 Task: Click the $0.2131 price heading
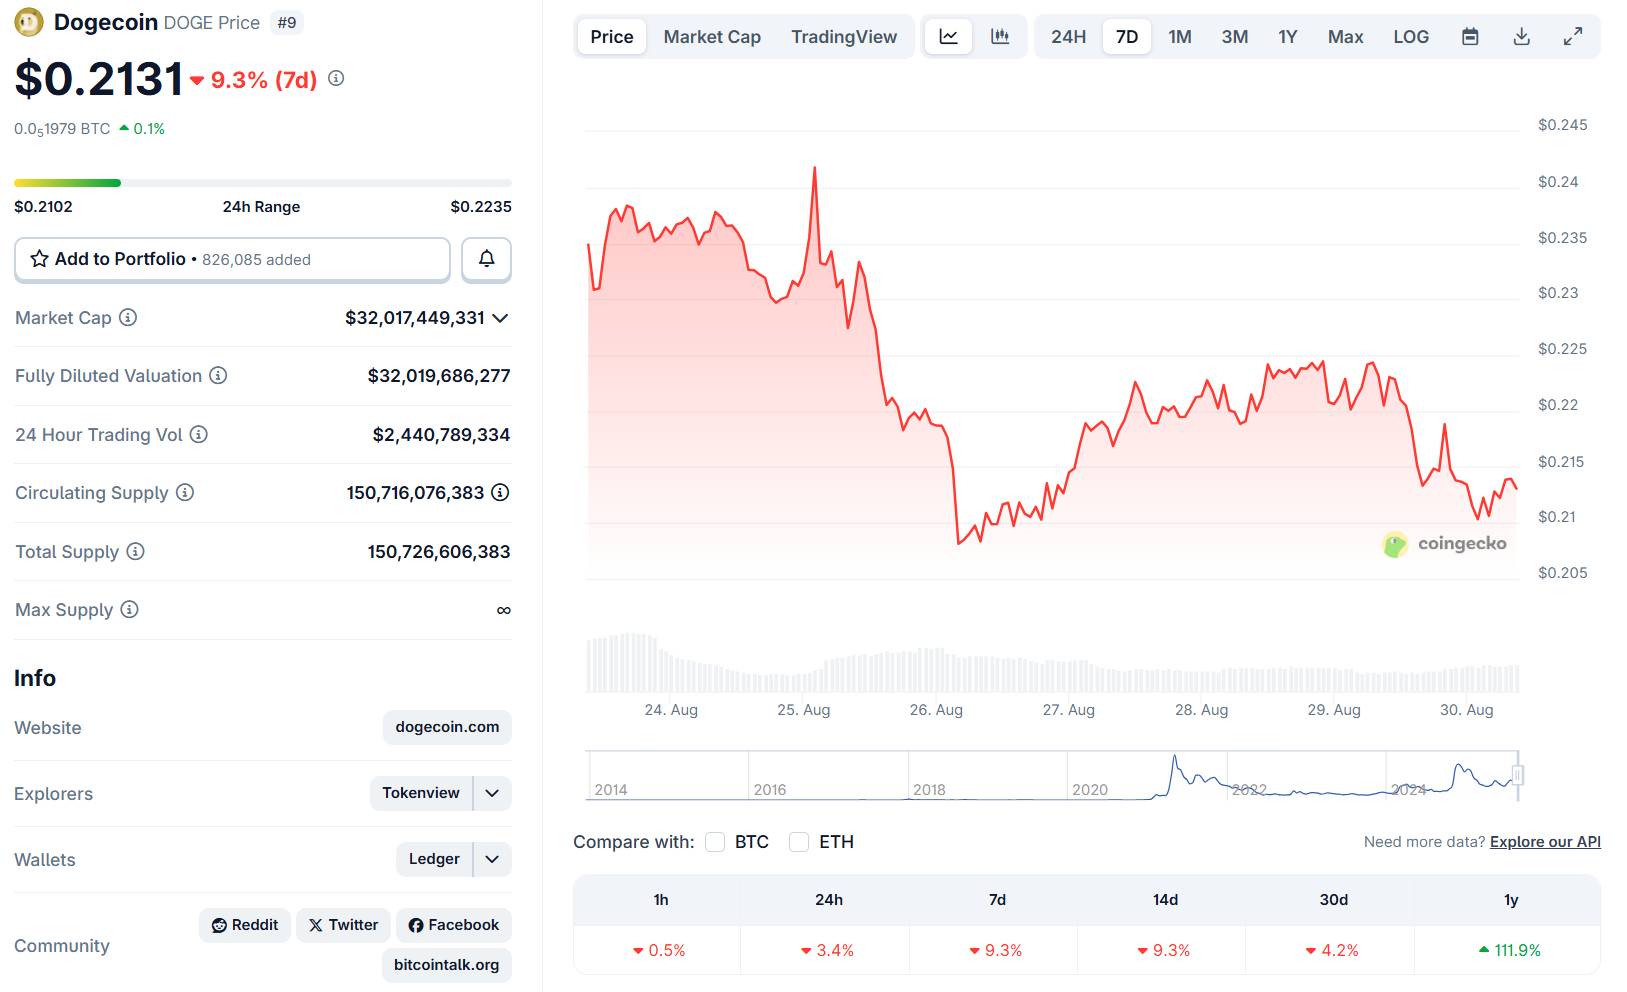99,79
